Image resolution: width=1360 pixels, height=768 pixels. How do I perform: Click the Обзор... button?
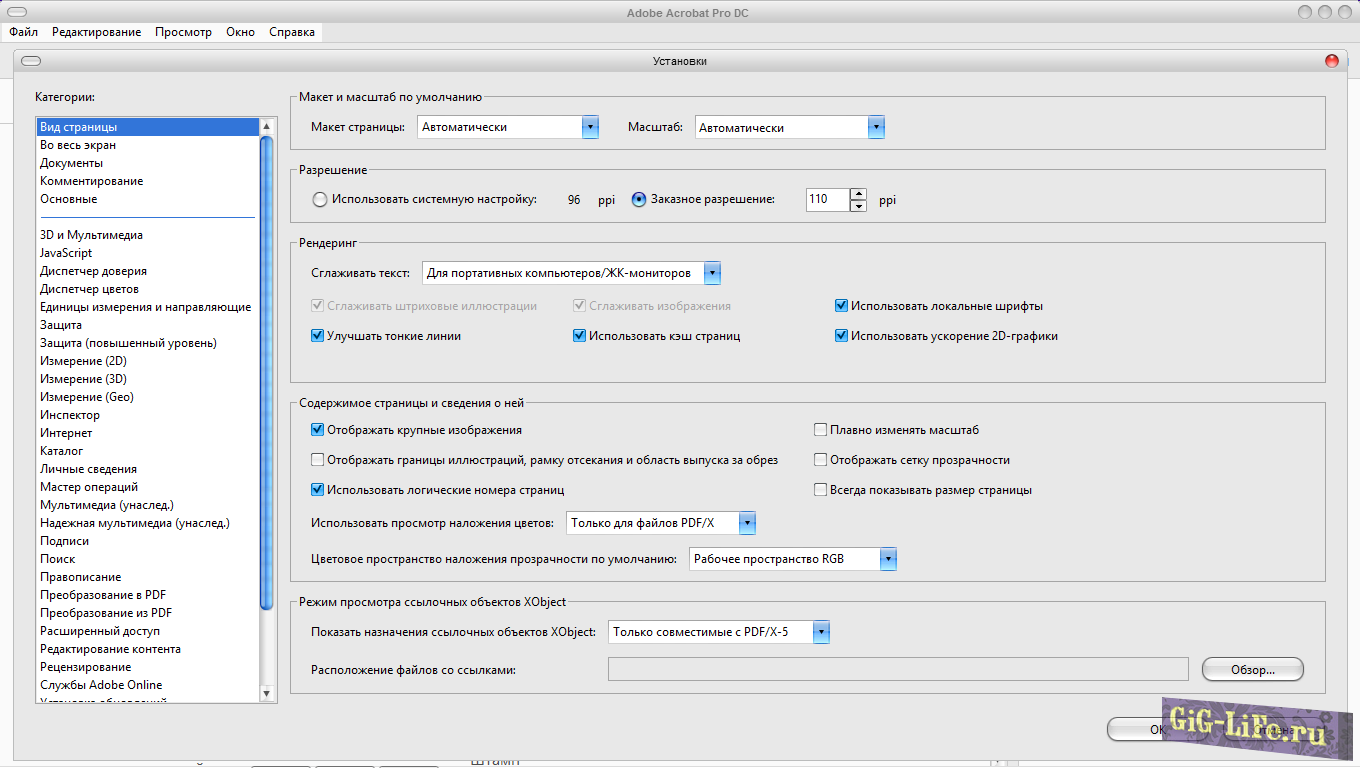coord(1252,670)
